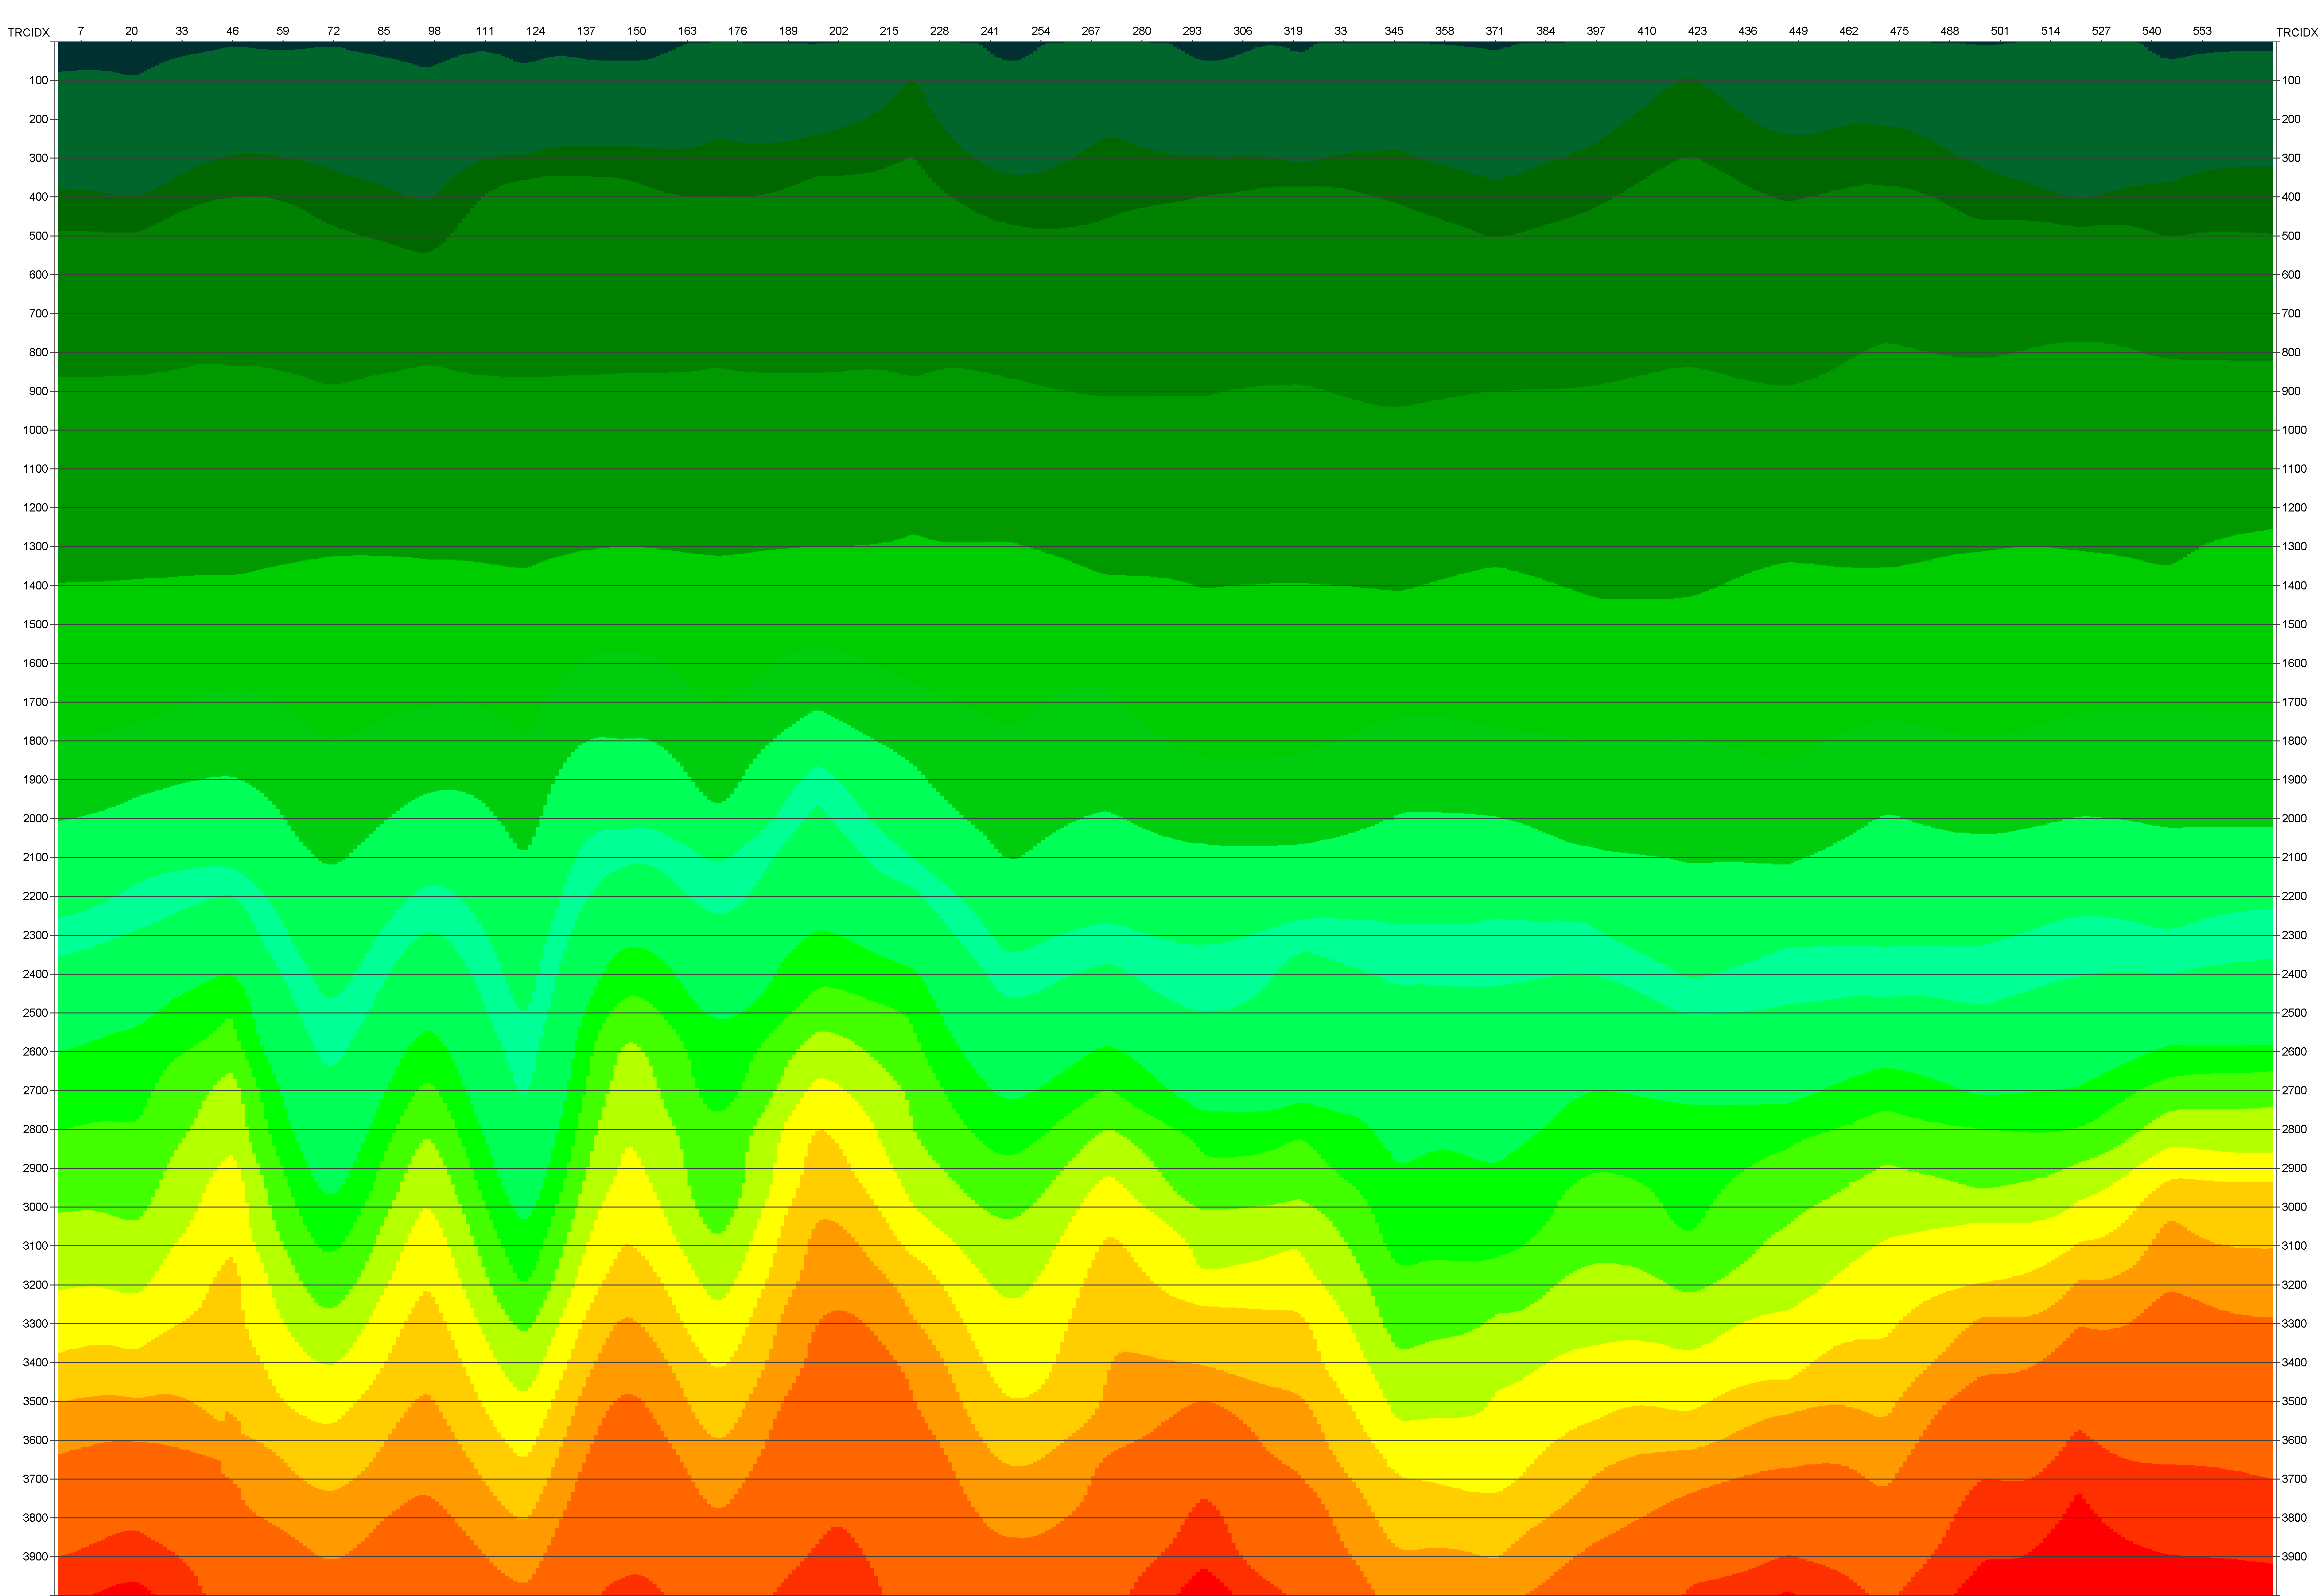Select trace index 7 on top axis
Screen dimensions: 2323x1596
point(81,31)
